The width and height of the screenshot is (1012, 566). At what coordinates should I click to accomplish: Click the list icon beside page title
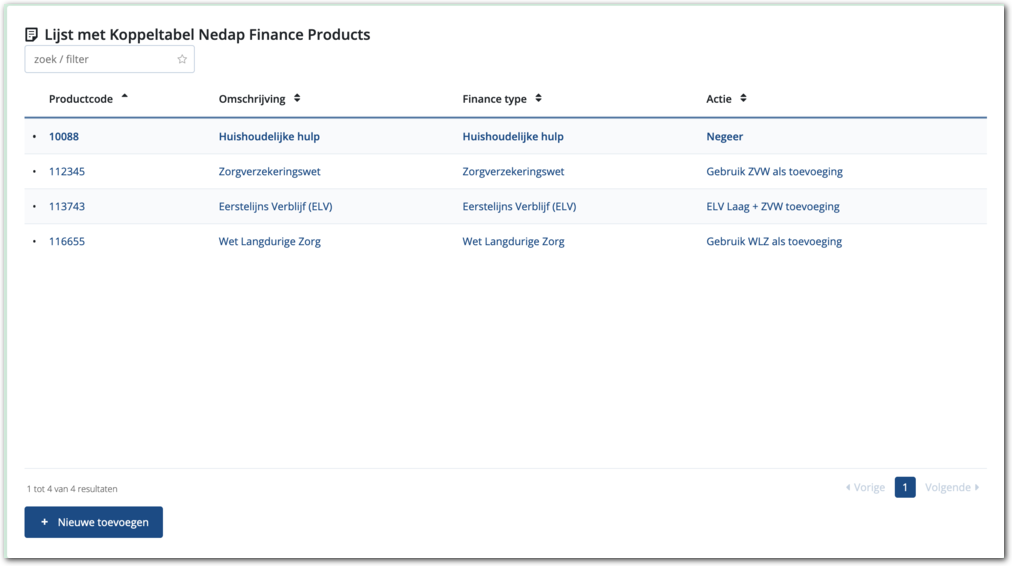[x=32, y=35]
